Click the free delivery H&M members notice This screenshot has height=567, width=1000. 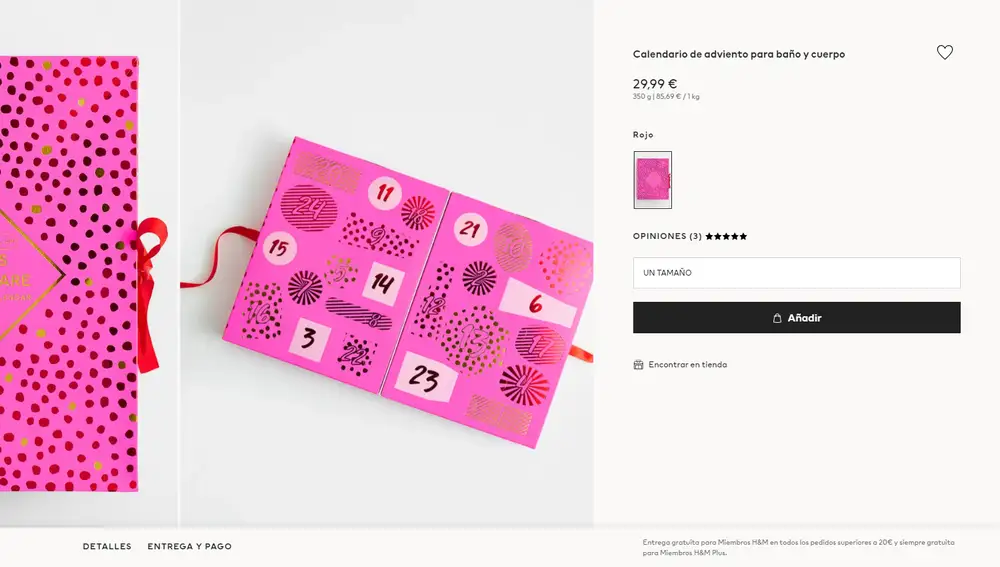[798, 547]
